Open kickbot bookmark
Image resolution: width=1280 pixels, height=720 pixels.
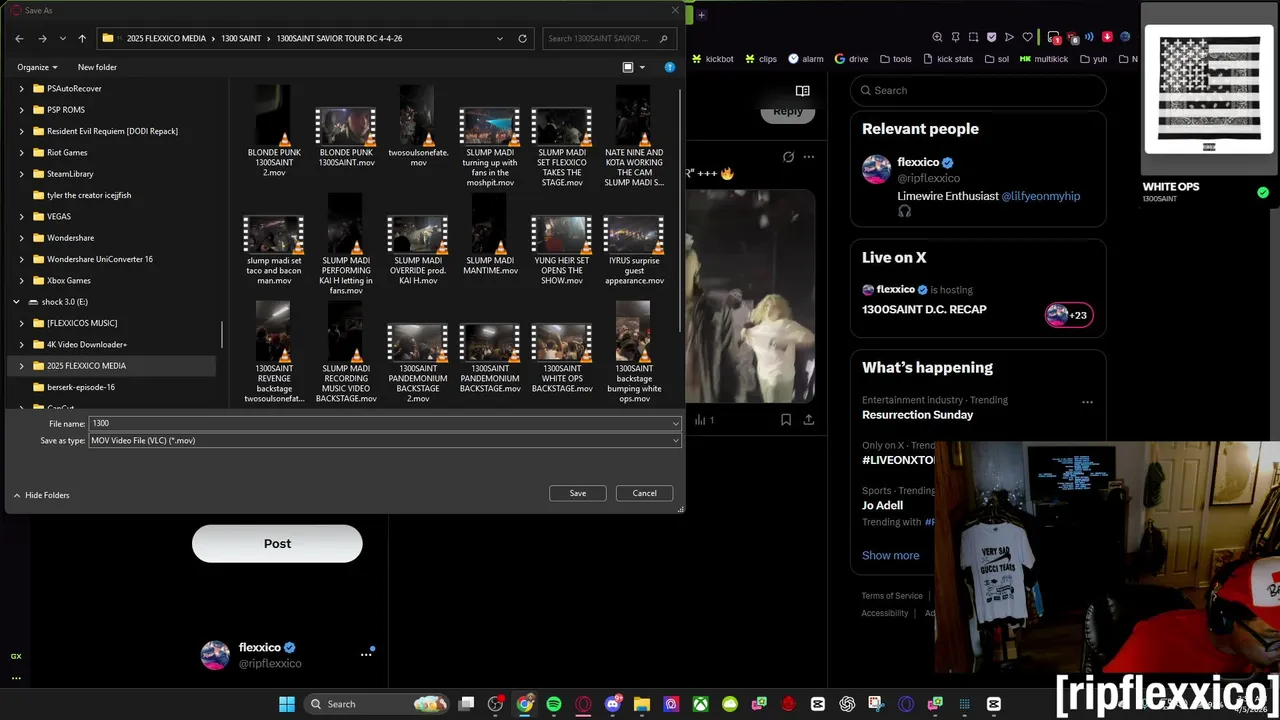point(713,59)
